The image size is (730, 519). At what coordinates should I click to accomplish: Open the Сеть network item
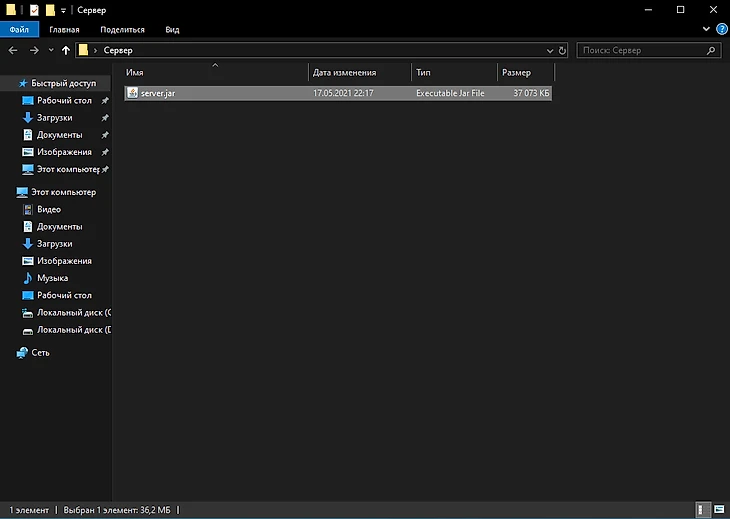pyautogui.click(x=40, y=353)
